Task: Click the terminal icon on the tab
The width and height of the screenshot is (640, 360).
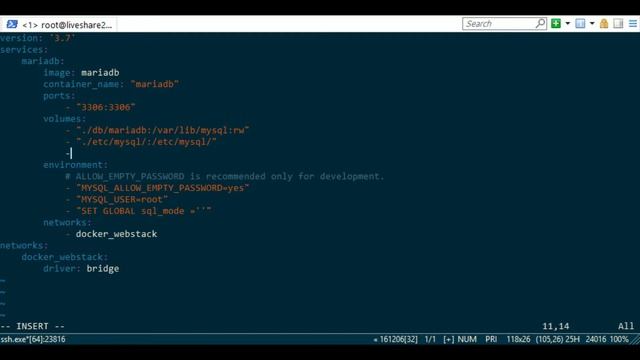Action: (12, 24)
